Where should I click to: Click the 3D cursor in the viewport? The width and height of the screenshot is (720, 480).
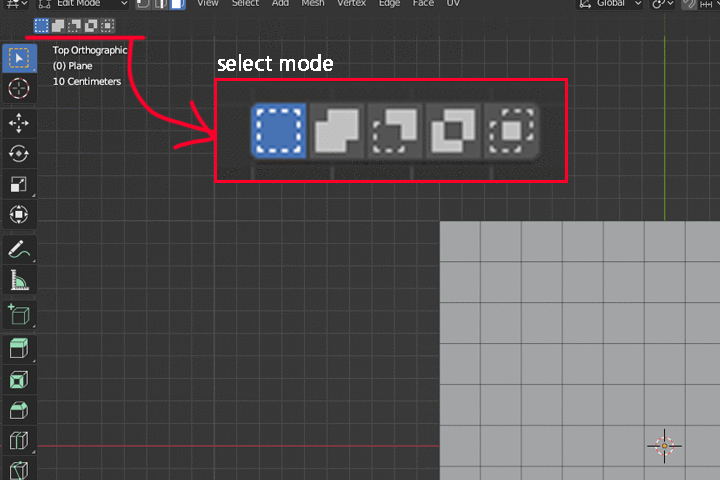coord(664,446)
